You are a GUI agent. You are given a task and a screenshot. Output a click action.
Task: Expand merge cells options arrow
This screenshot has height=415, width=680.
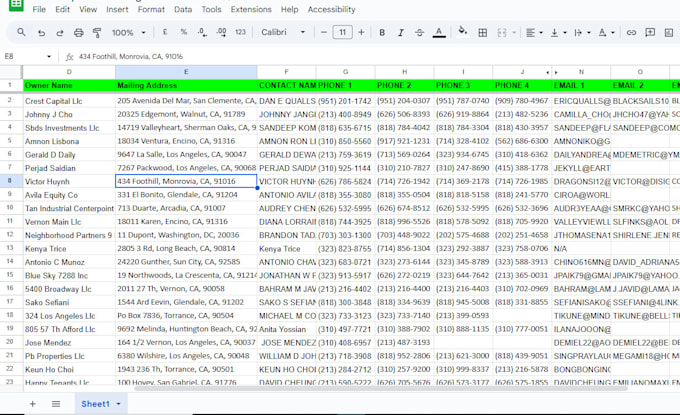click(514, 33)
